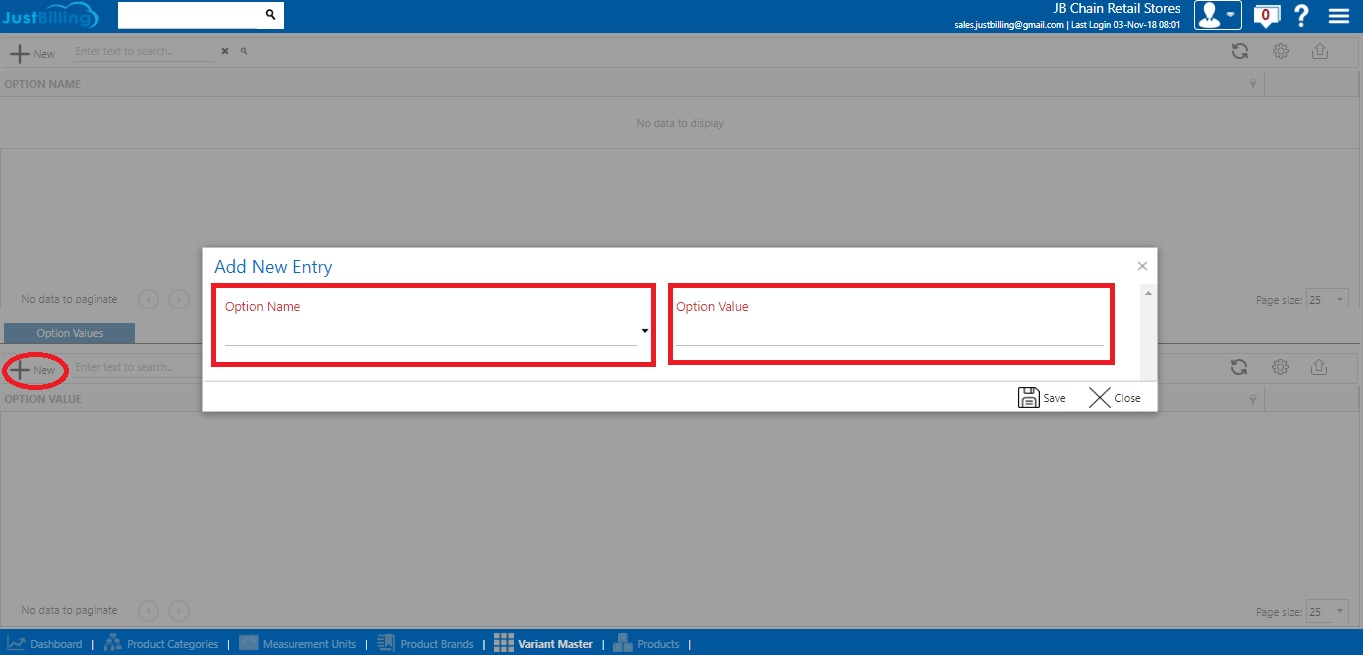Screen dimensions: 1363x655
Task: Click the JB Chain Retail Stores title
Action: click(1117, 8)
